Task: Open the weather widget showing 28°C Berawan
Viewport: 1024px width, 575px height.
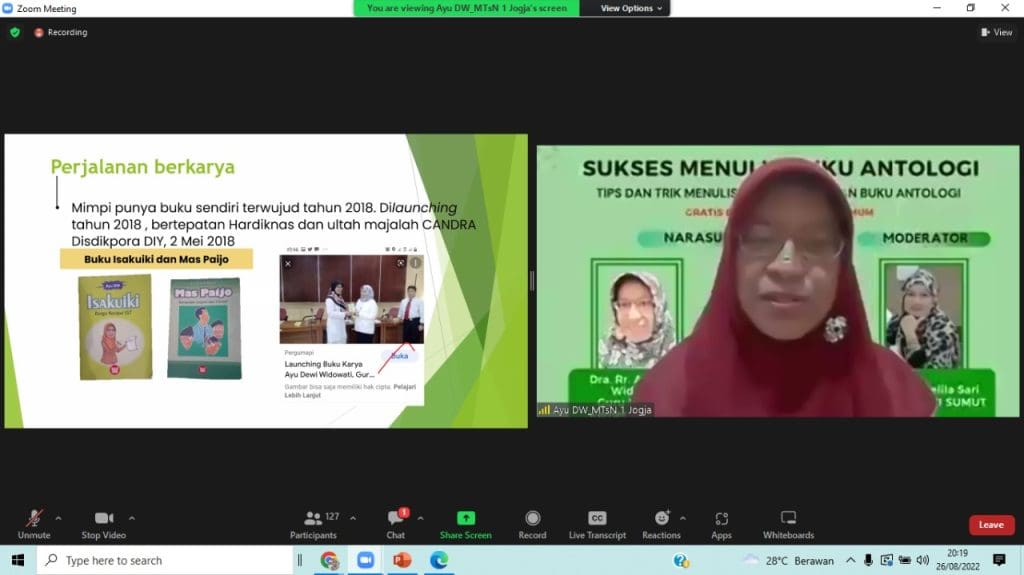Action: click(x=789, y=560)
